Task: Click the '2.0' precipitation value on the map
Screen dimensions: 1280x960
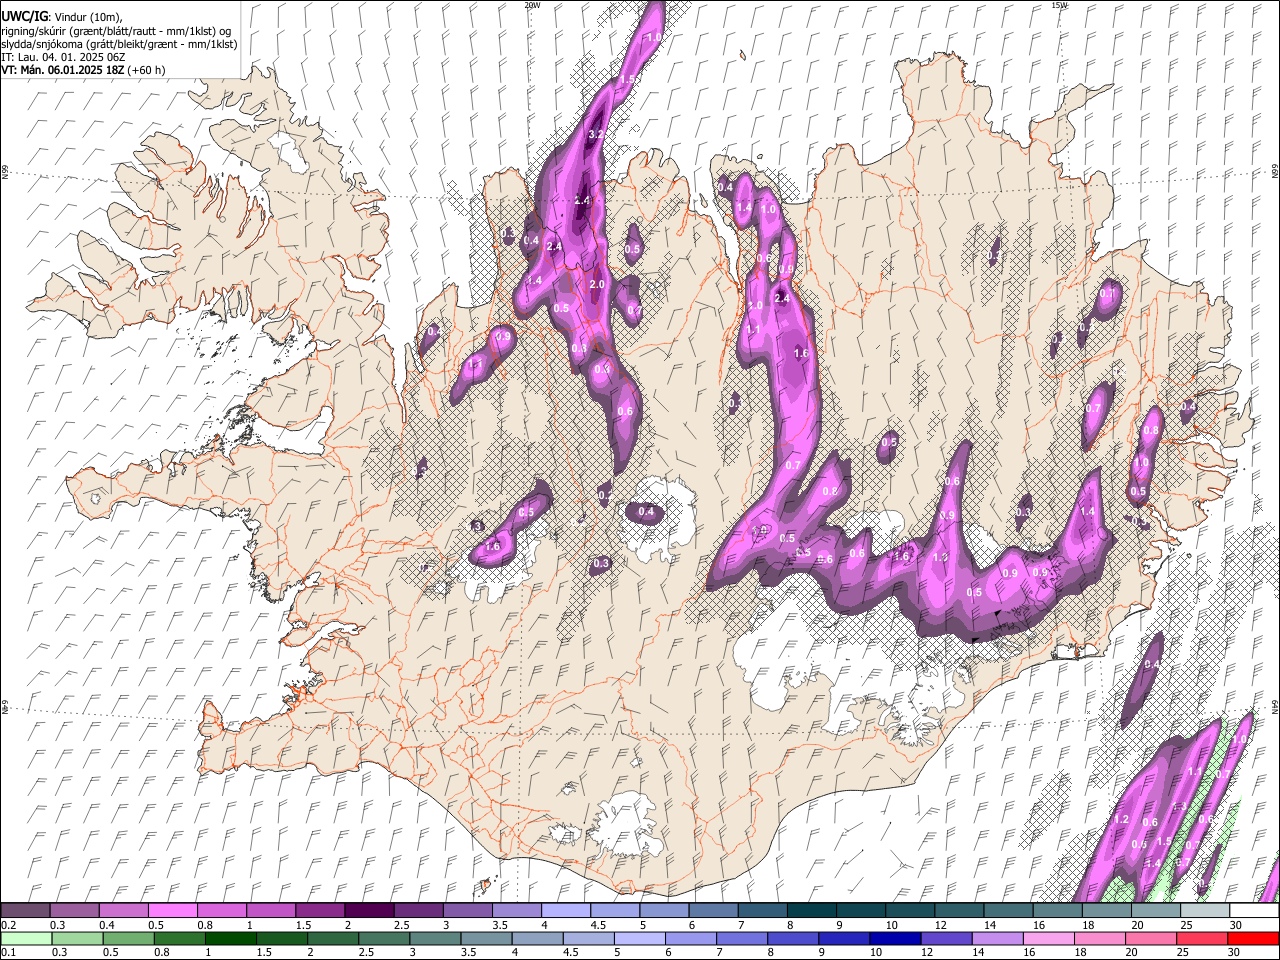Action: (598, 285)
